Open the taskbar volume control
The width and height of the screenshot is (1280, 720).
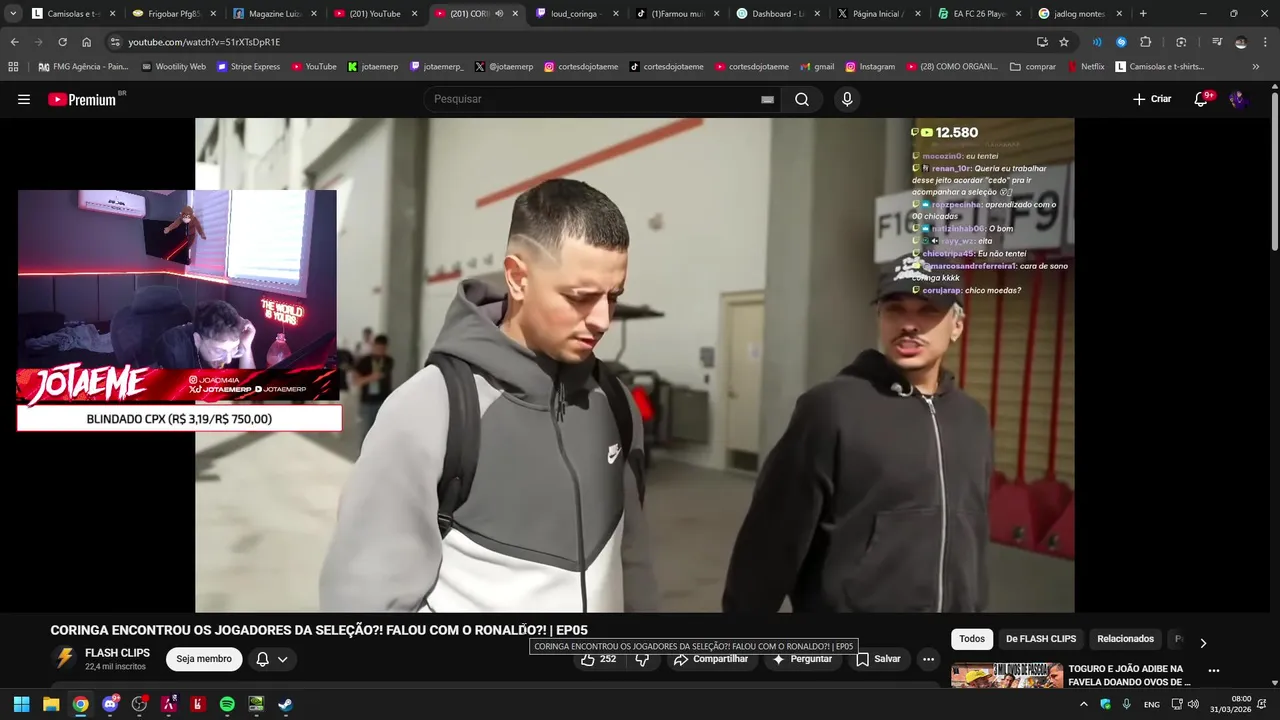tap(1193, 704)
